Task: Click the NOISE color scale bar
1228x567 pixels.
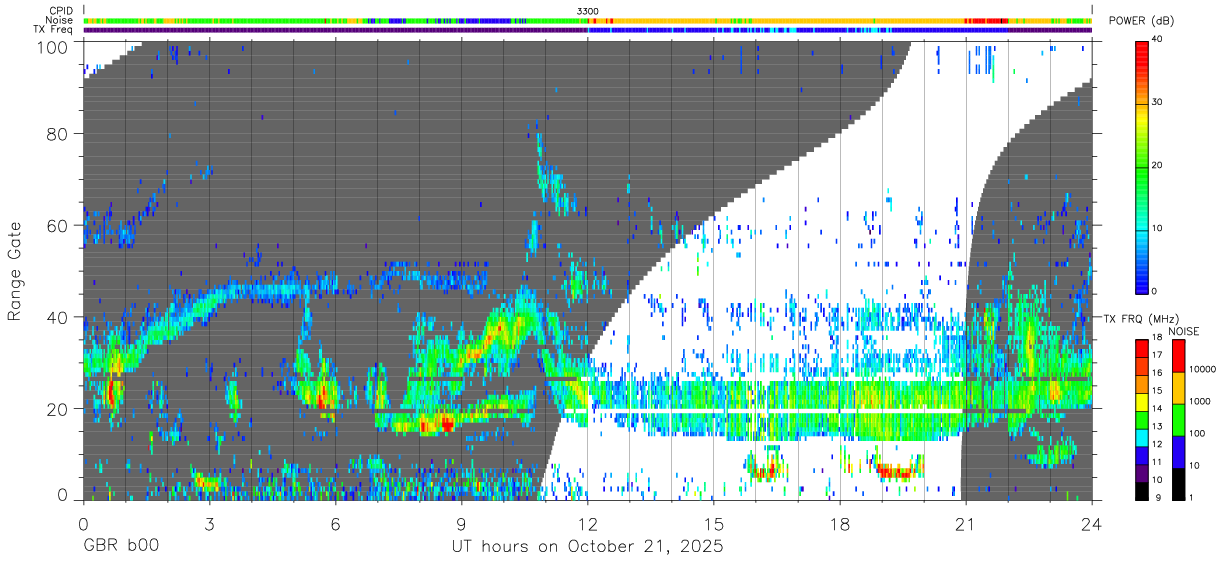Action: 1177,419
